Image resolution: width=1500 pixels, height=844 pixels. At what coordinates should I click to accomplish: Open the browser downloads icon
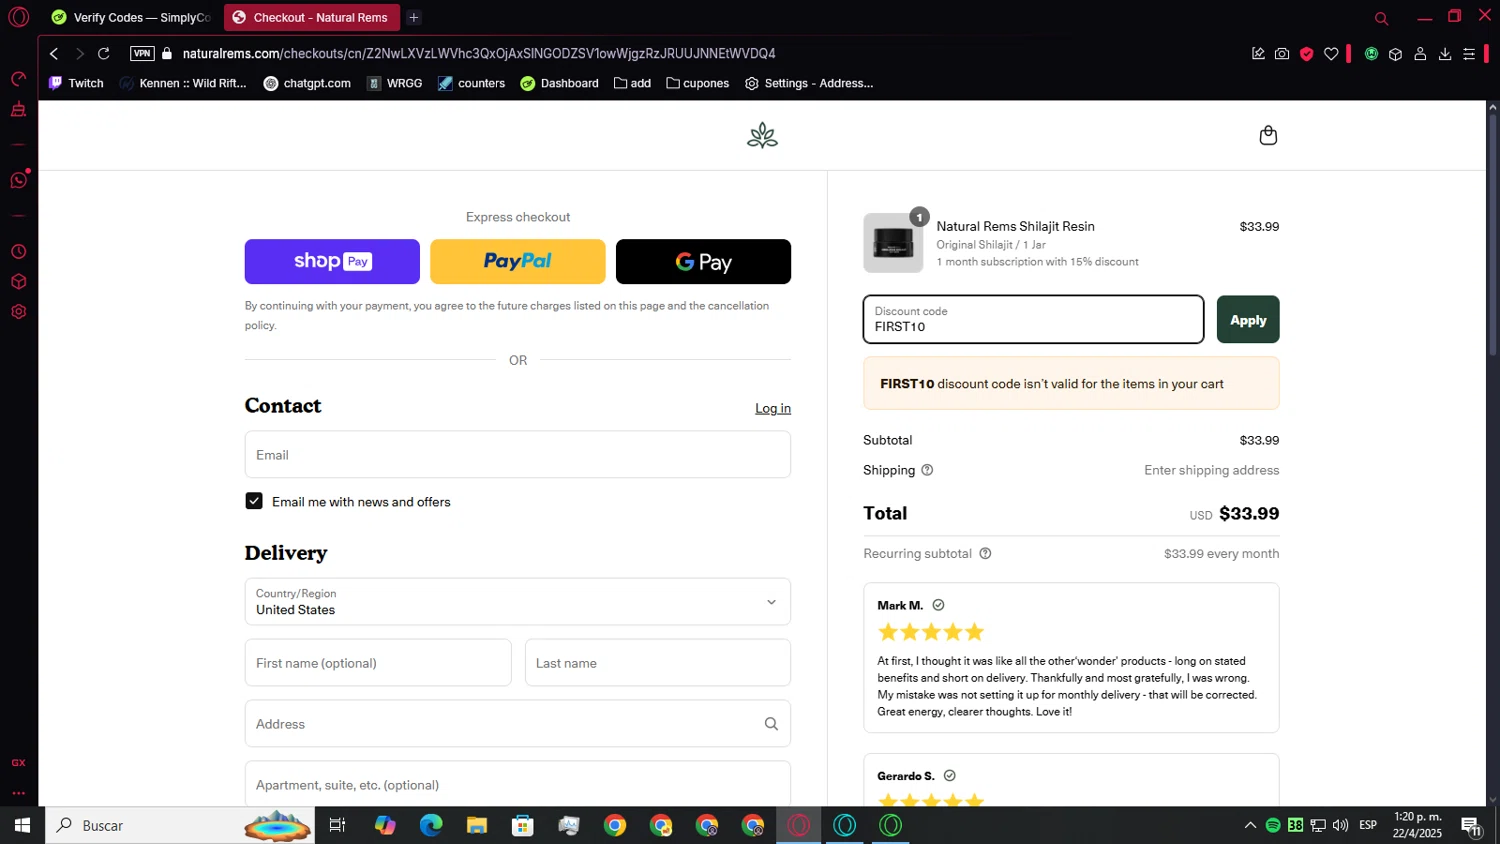(1445, 54)
